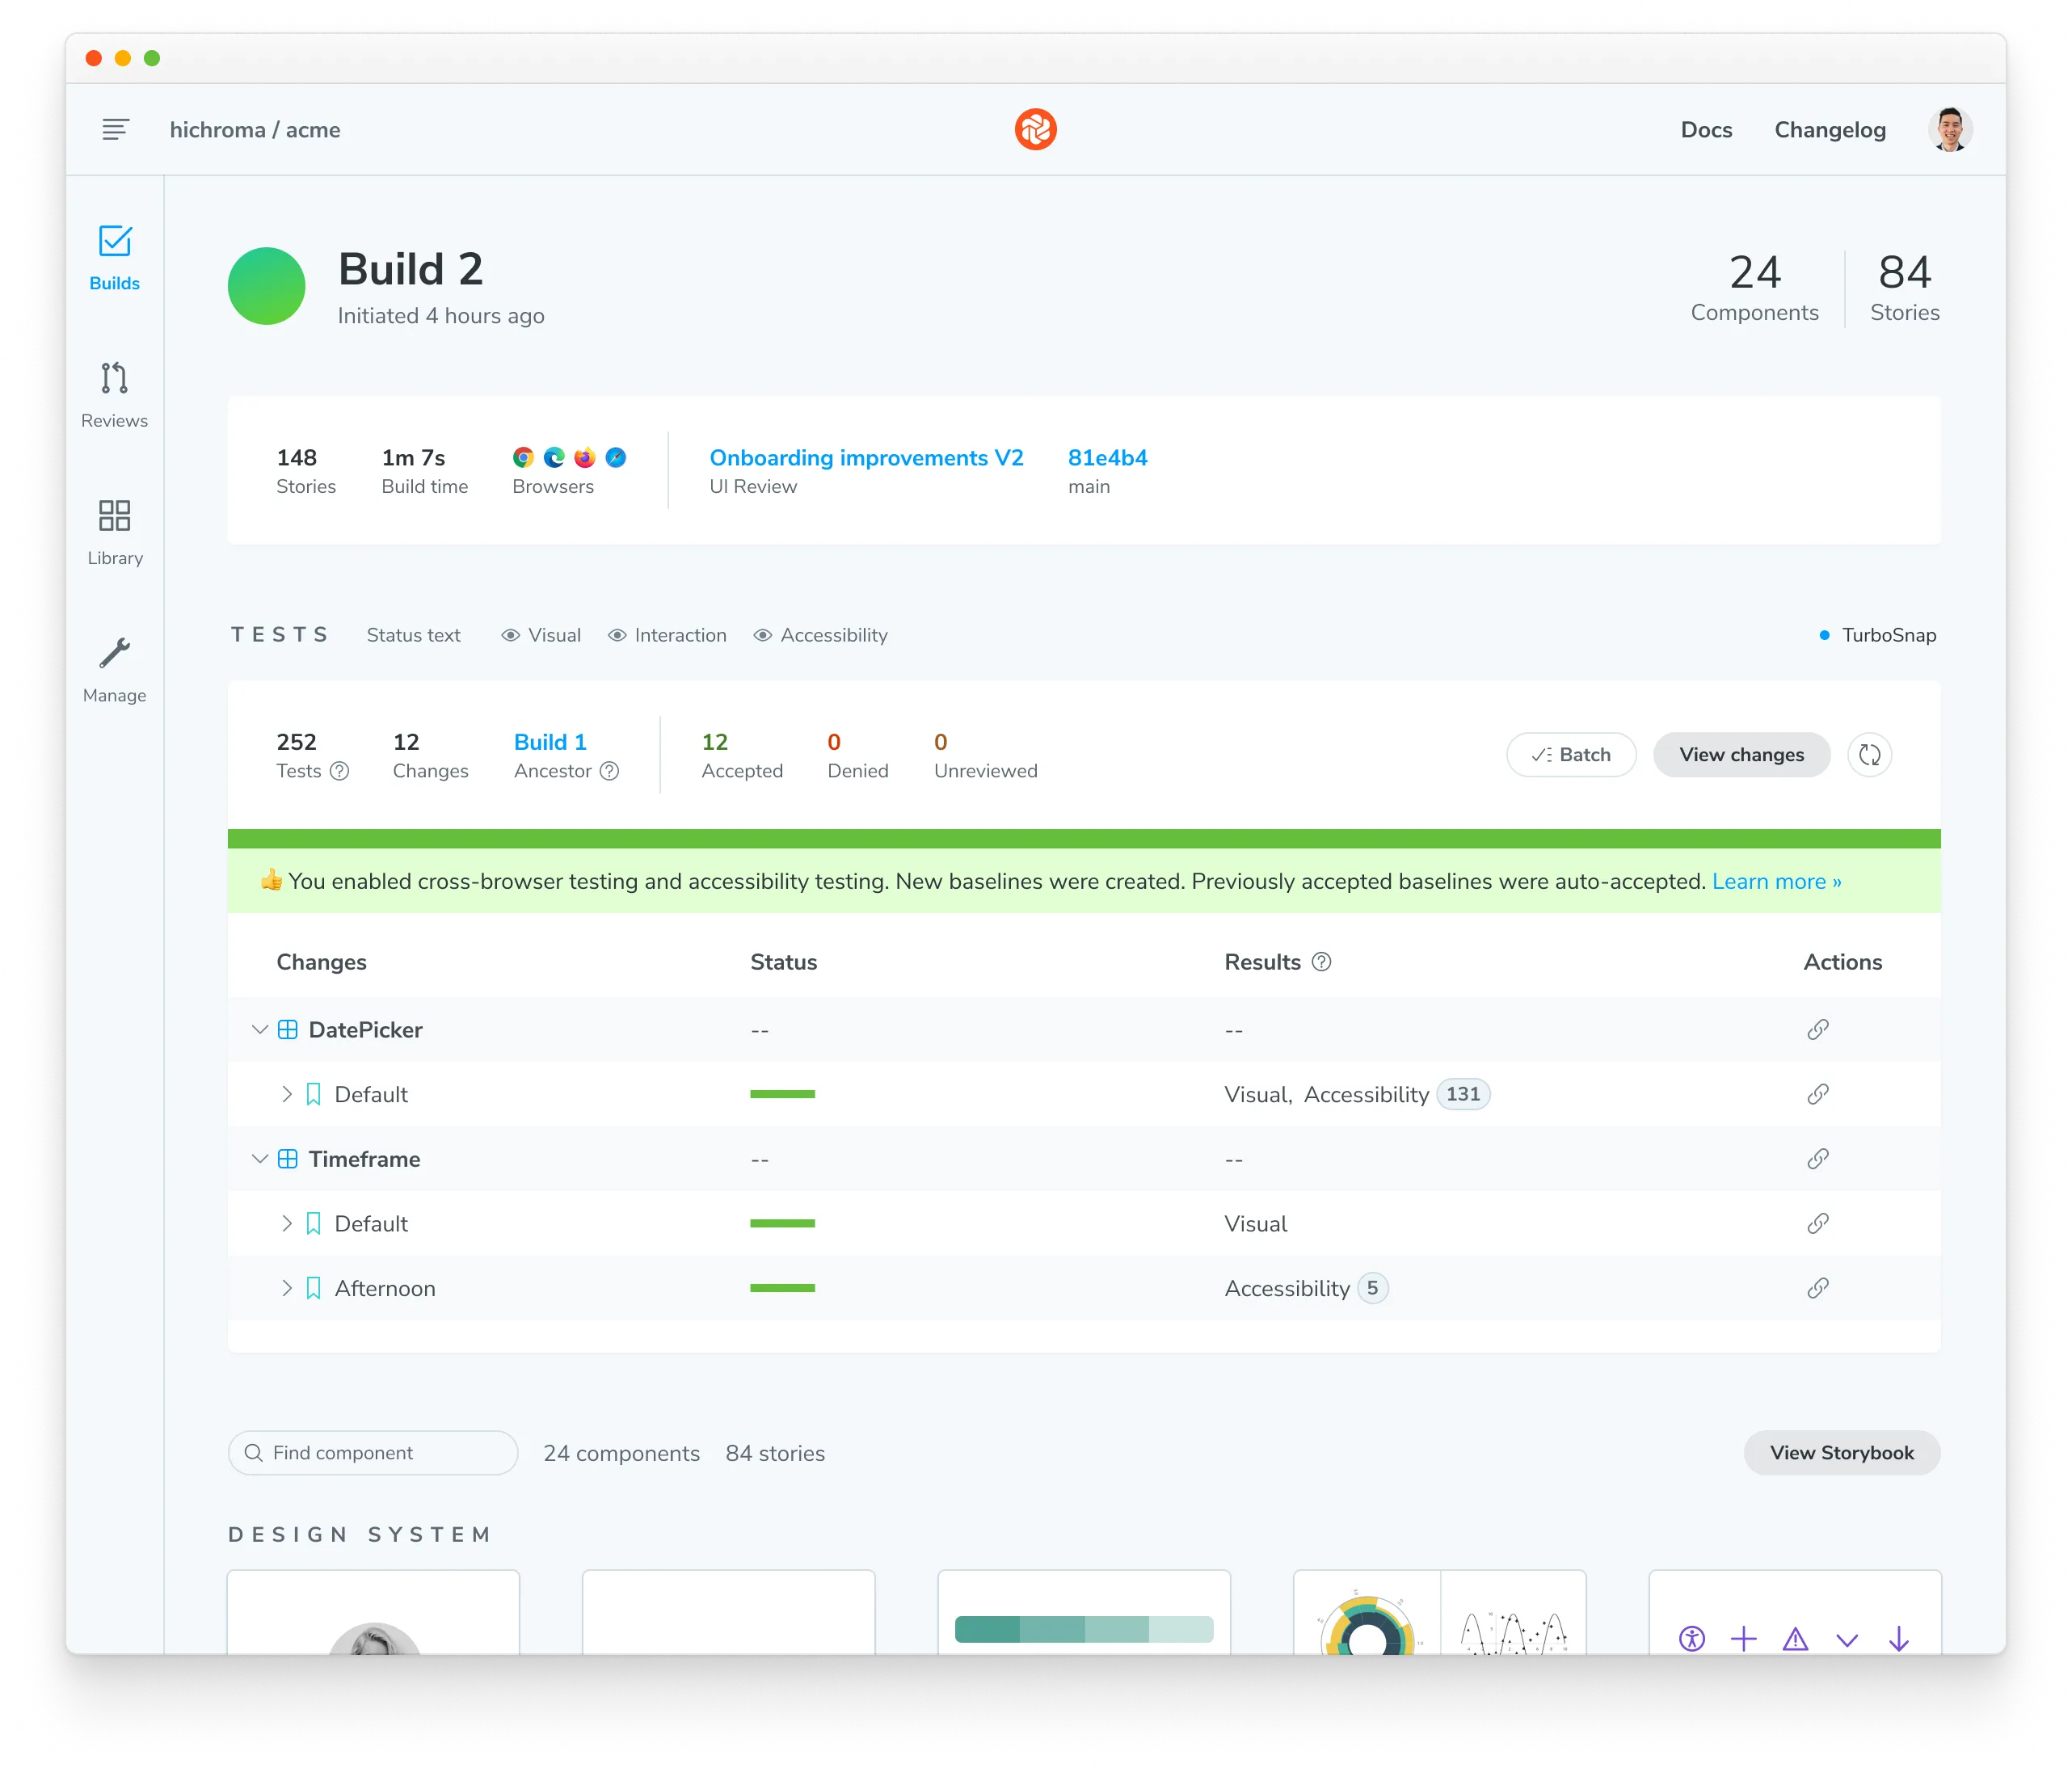The width and height of the screenshot is (2072, 1768).
Task: Open the Library section in sidebar
Action: pos(115,517)
